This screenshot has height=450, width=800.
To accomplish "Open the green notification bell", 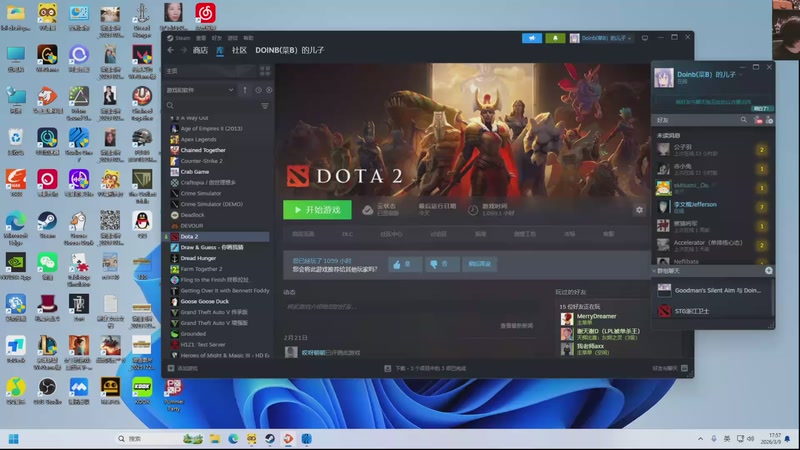I will (x=555, y=38).
